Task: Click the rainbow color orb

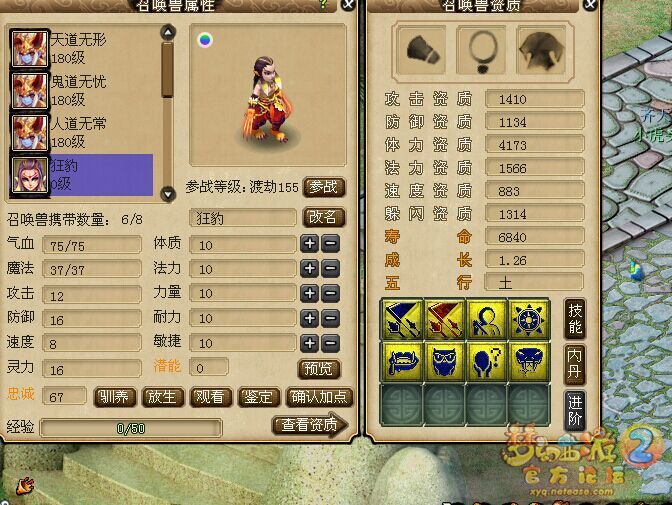Action: pyautogui.click(x=205, y=40)
